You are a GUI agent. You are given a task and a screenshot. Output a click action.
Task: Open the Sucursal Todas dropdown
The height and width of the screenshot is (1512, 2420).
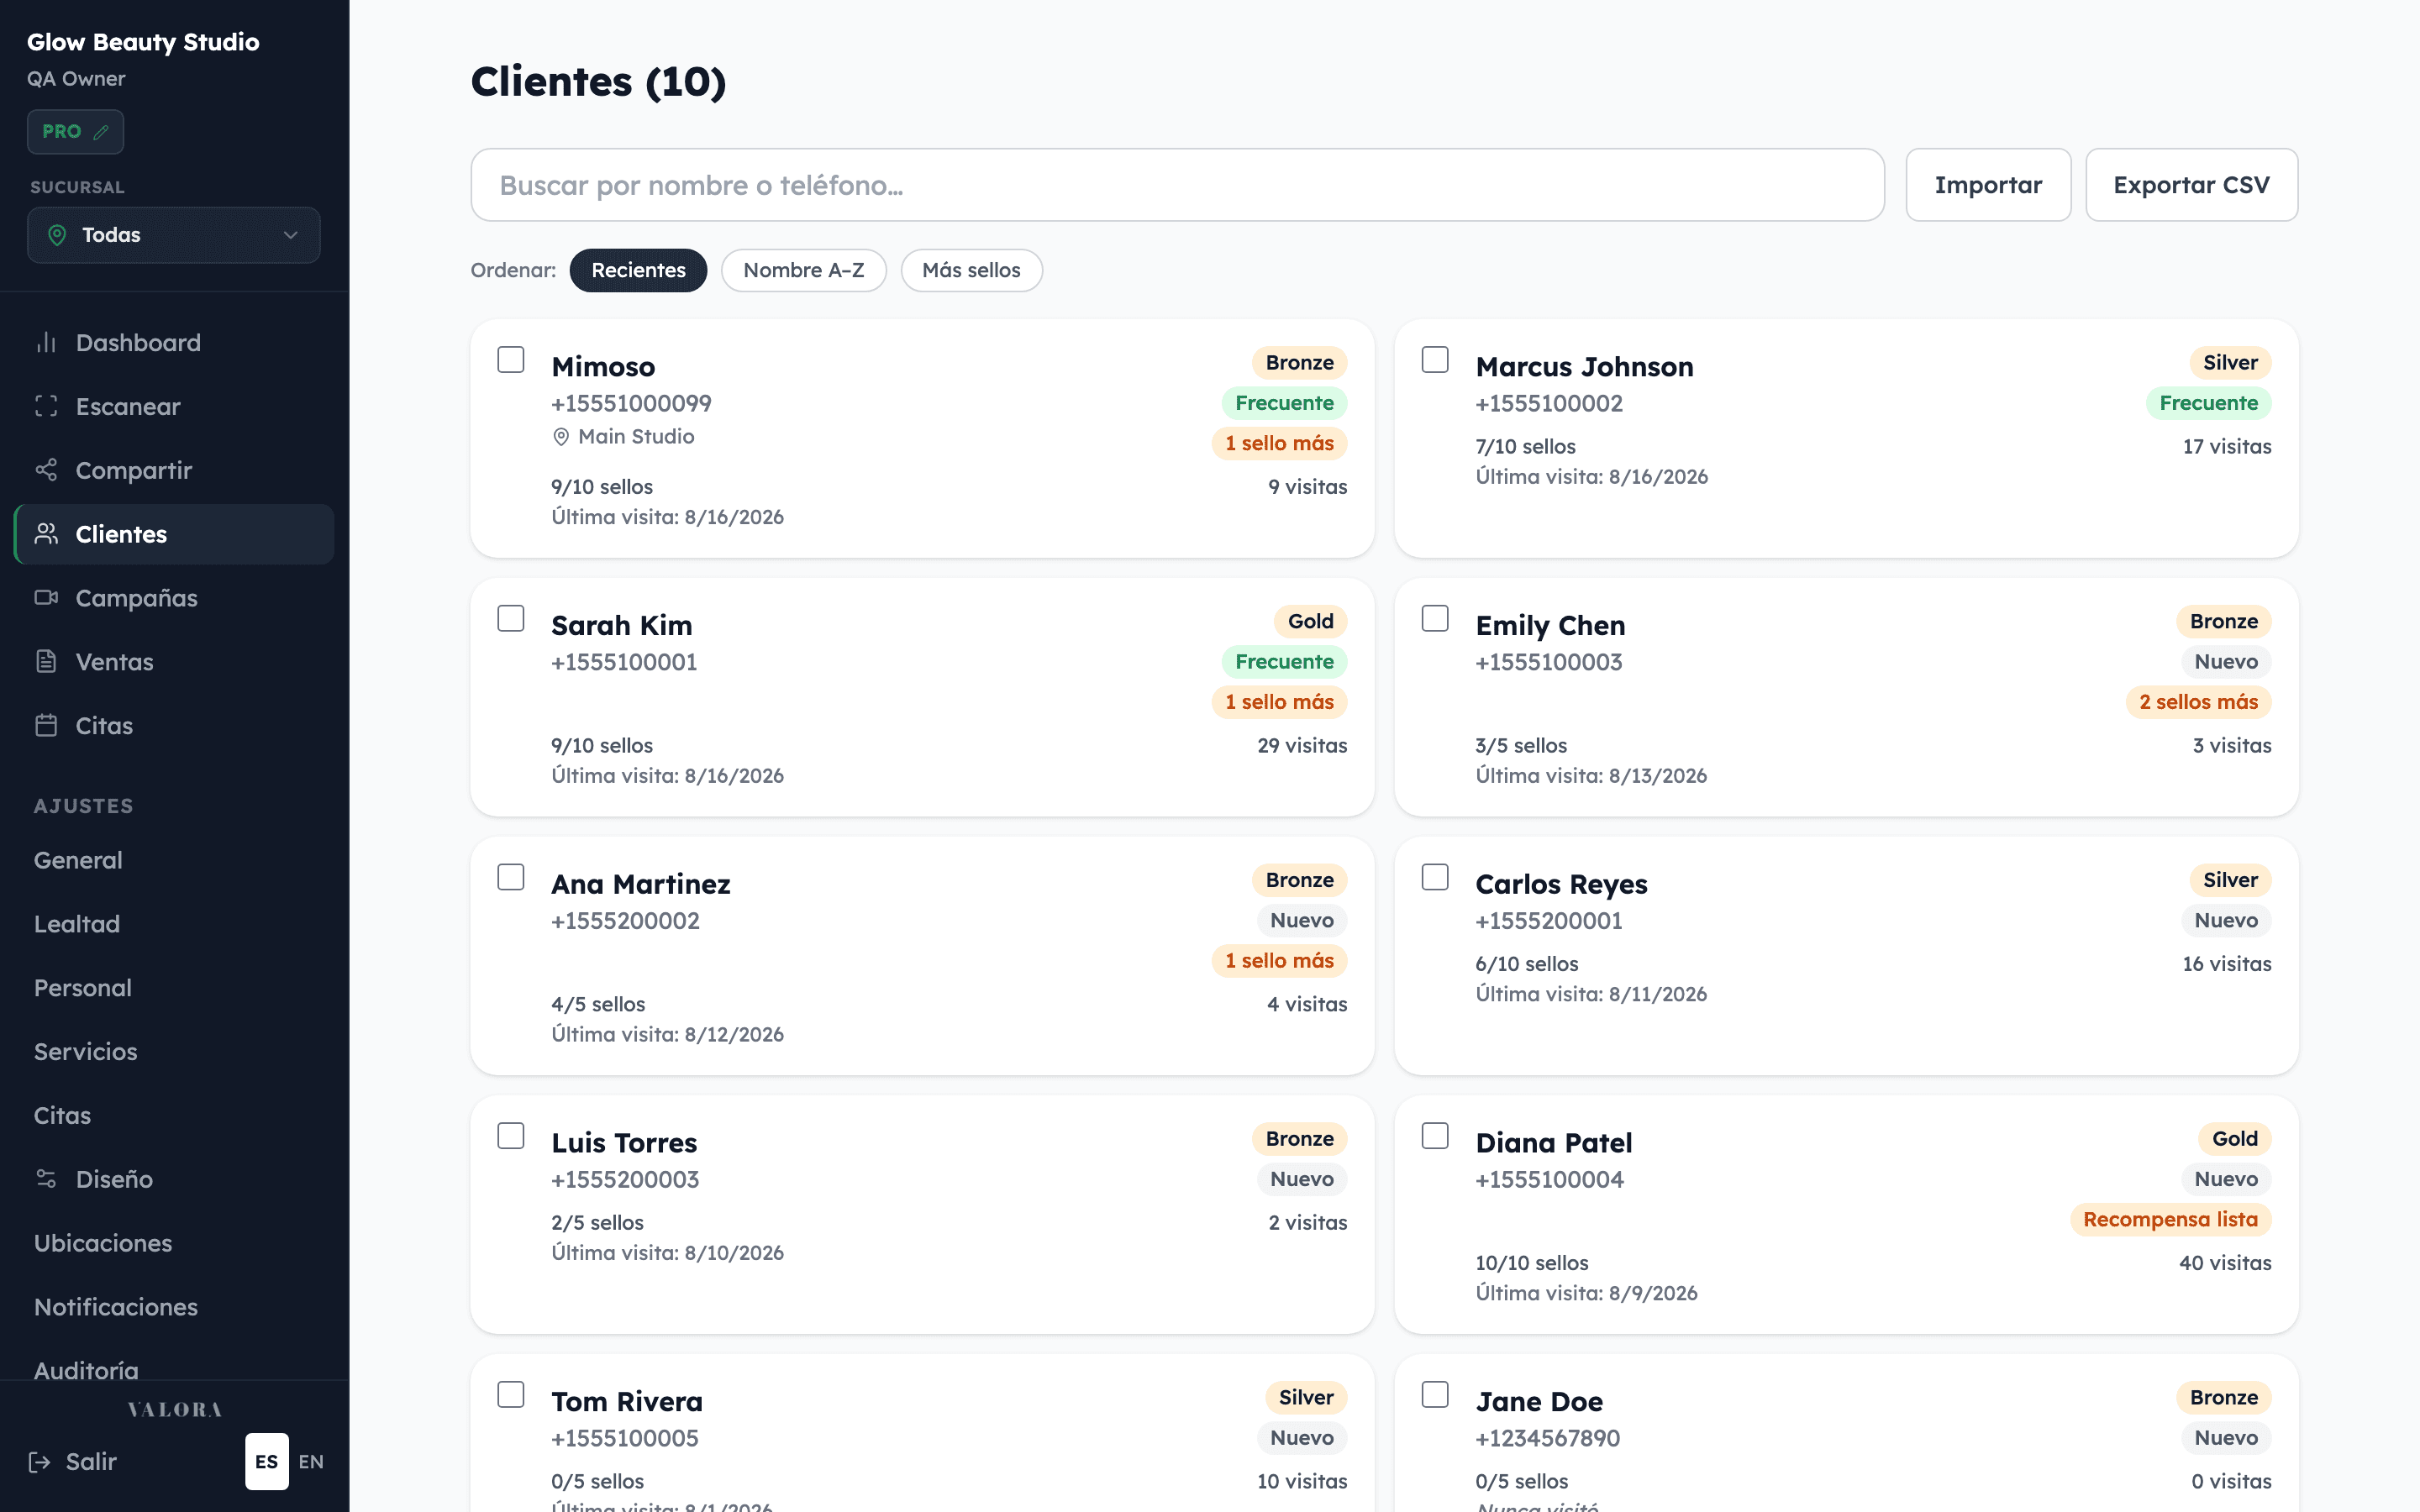coord(174,235)
